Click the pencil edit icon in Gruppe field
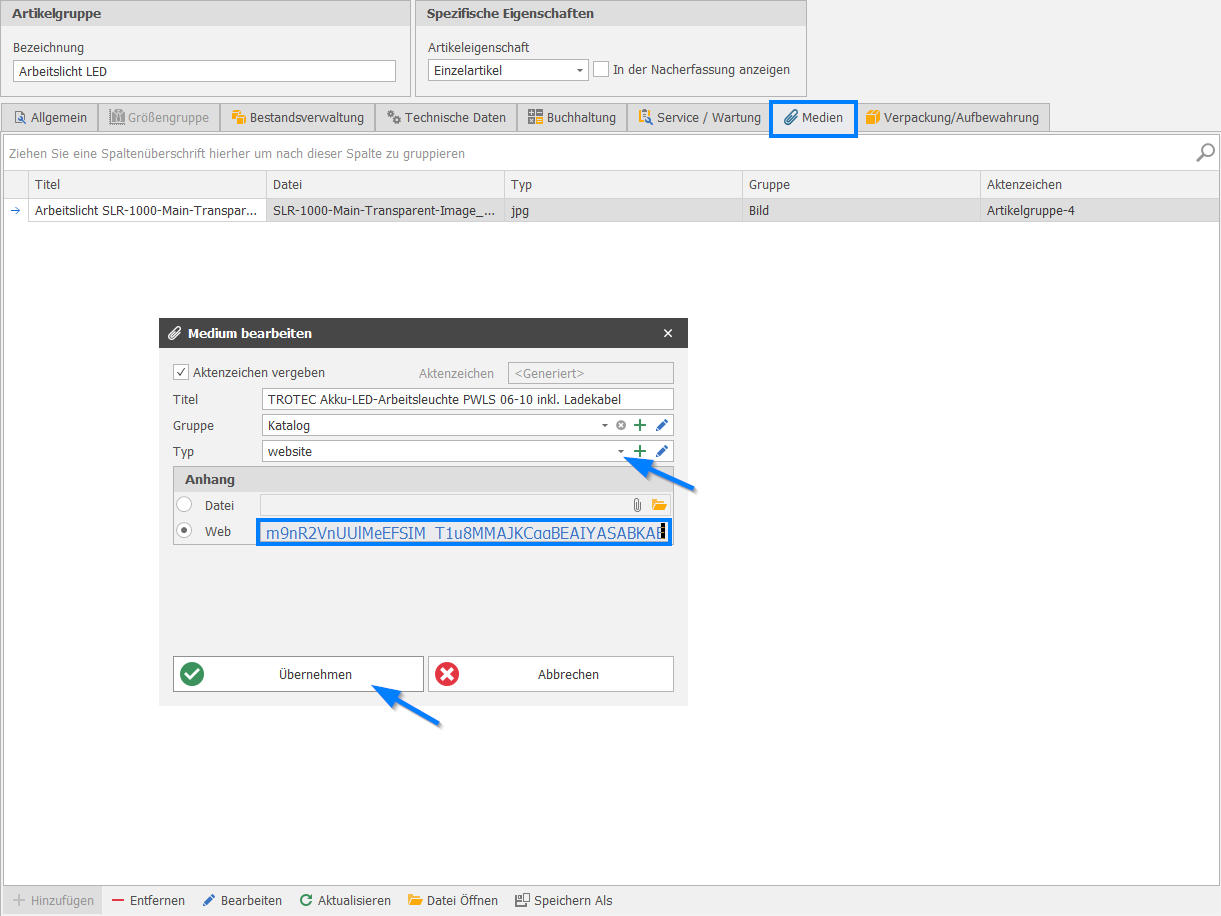Image resolution: width=1221 pixels, height=916 pixels. point(661,425)
